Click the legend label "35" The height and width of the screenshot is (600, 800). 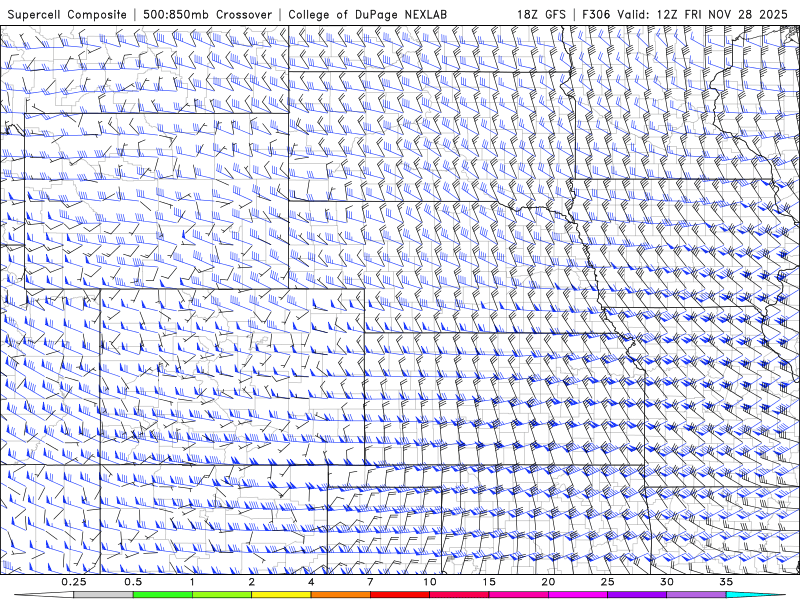click(x=726, y=582)
